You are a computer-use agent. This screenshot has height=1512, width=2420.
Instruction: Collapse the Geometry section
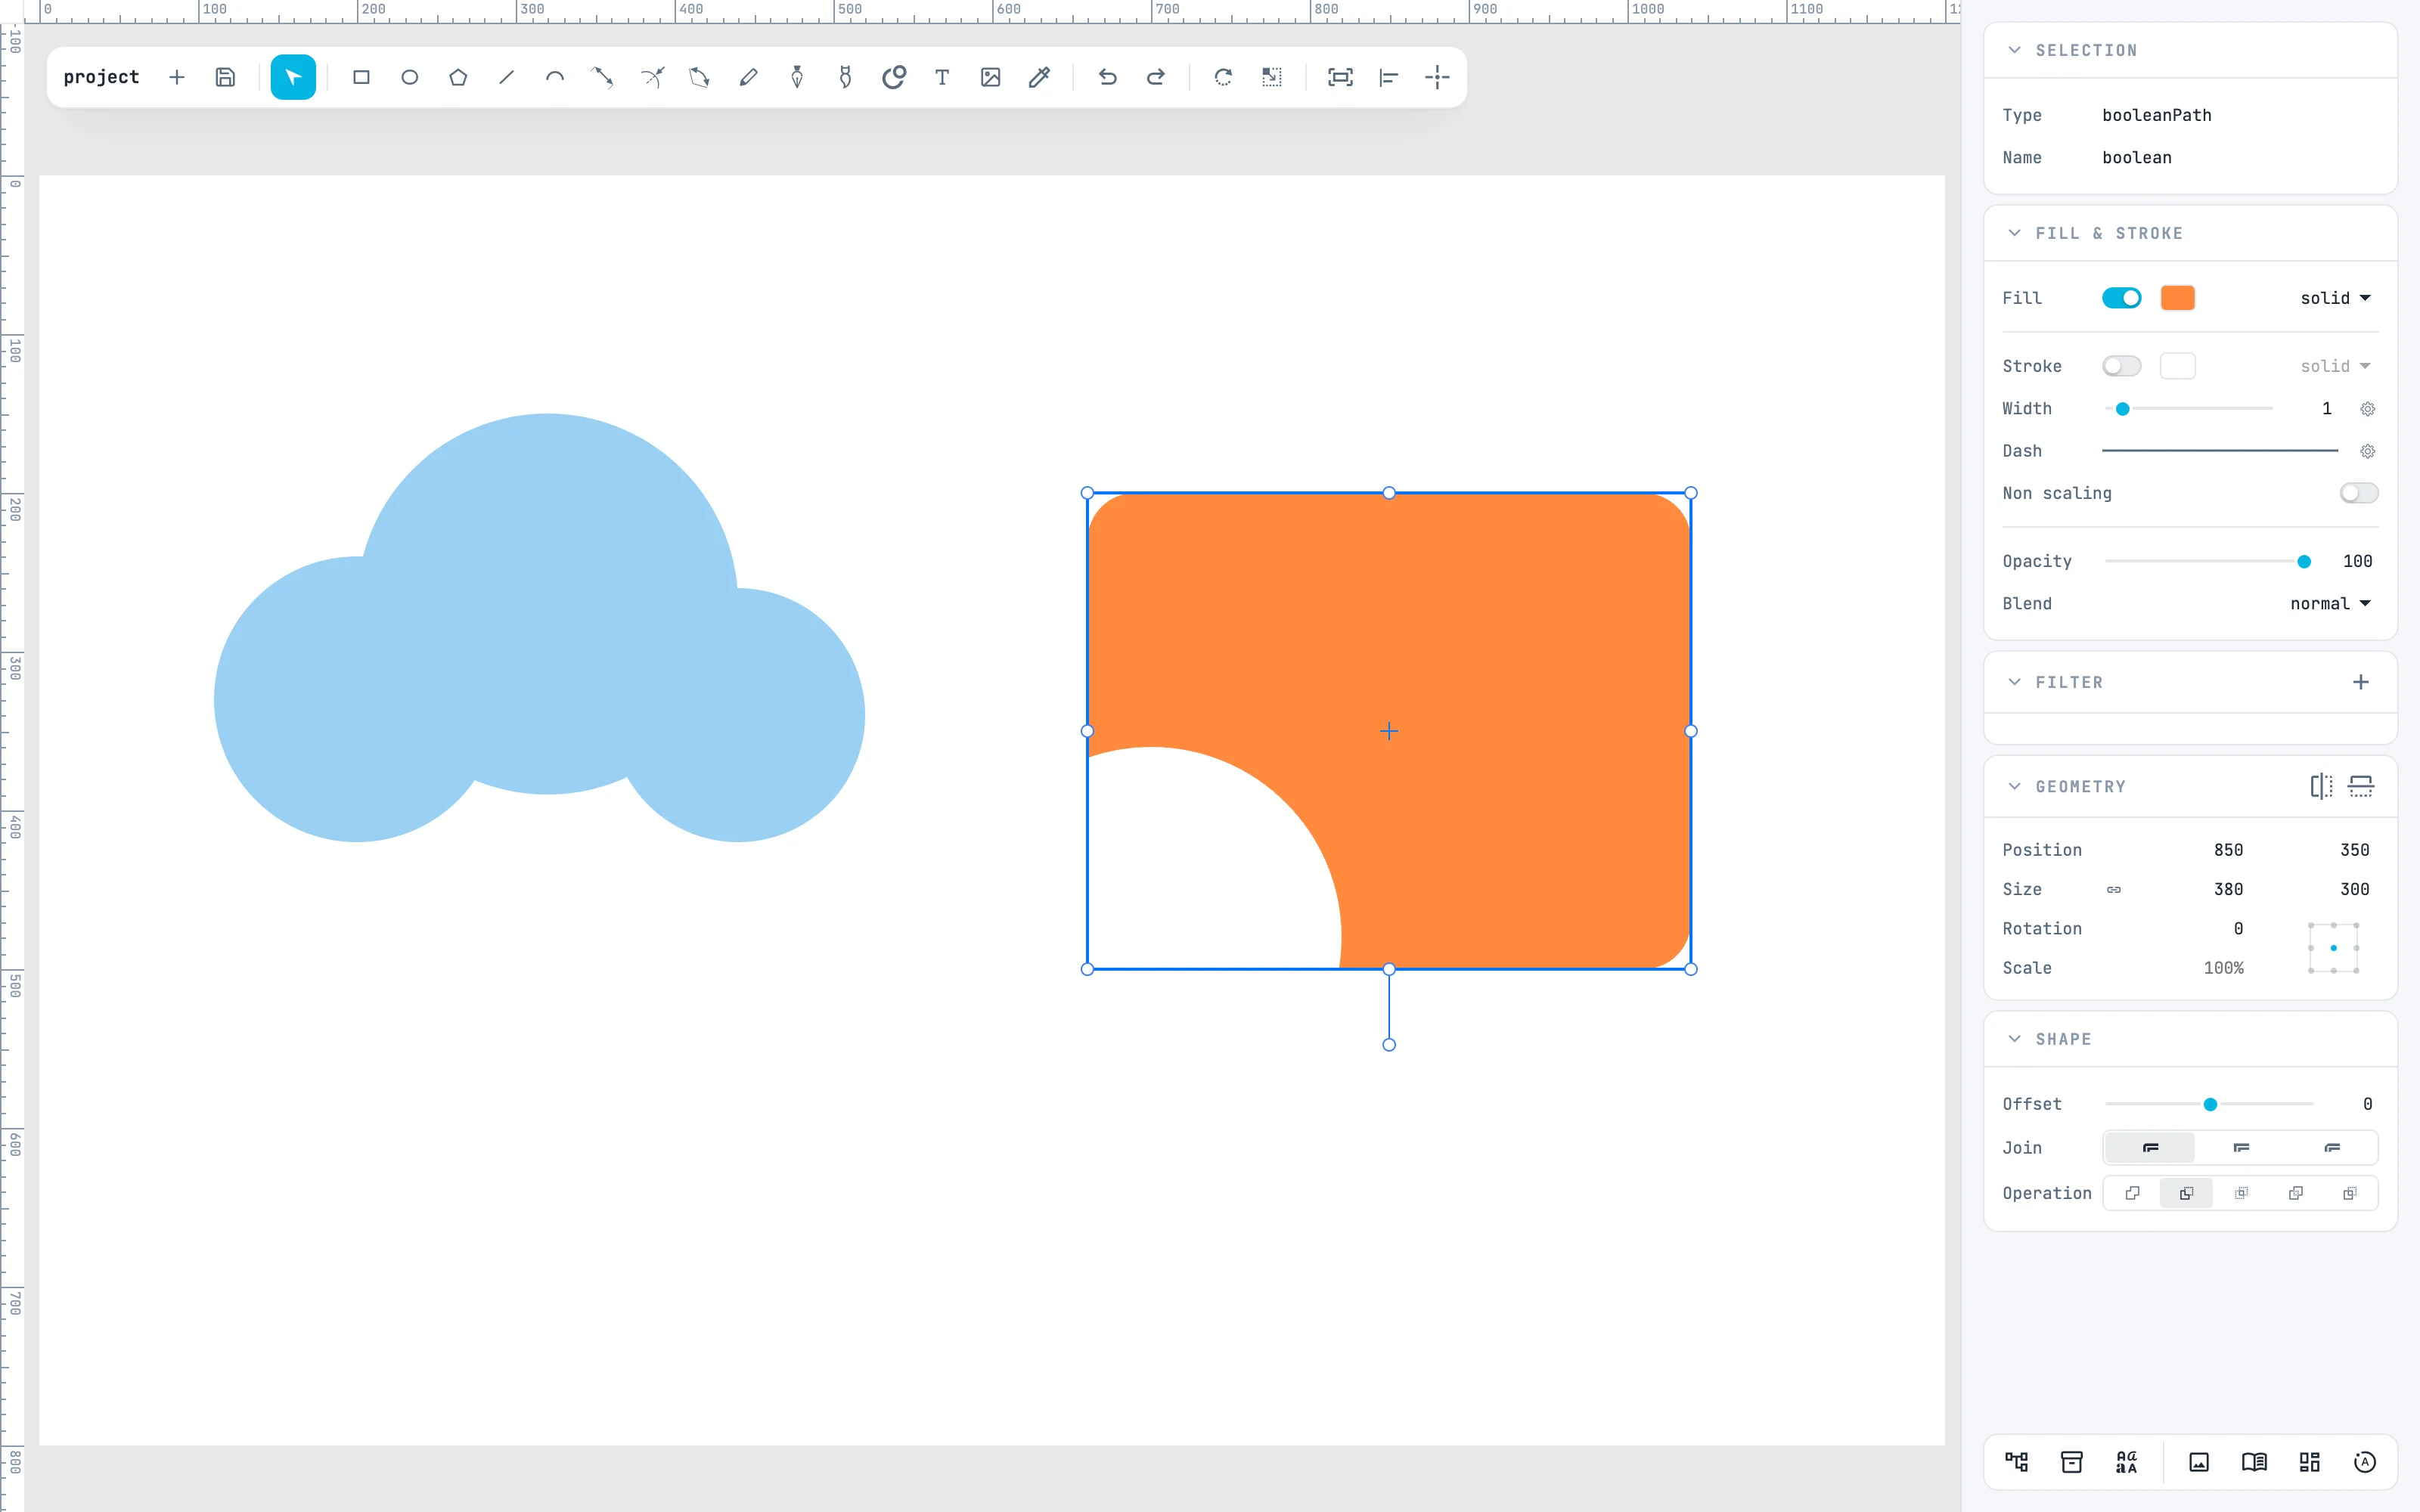pos(2015,786)
